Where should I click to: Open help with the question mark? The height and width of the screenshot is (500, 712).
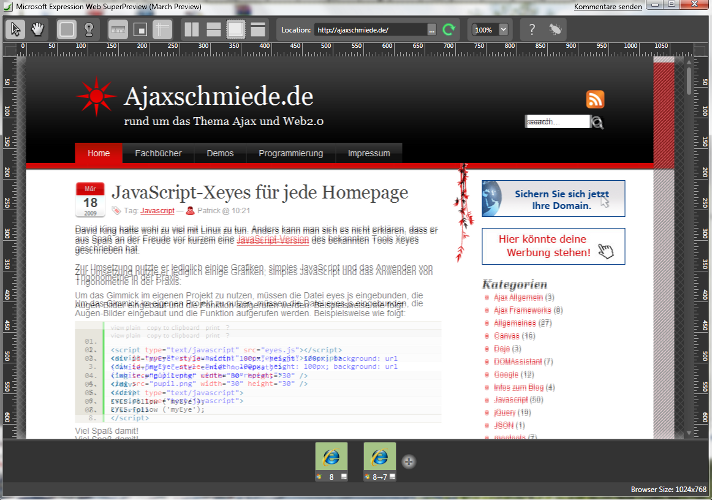[x=532, y=30]
